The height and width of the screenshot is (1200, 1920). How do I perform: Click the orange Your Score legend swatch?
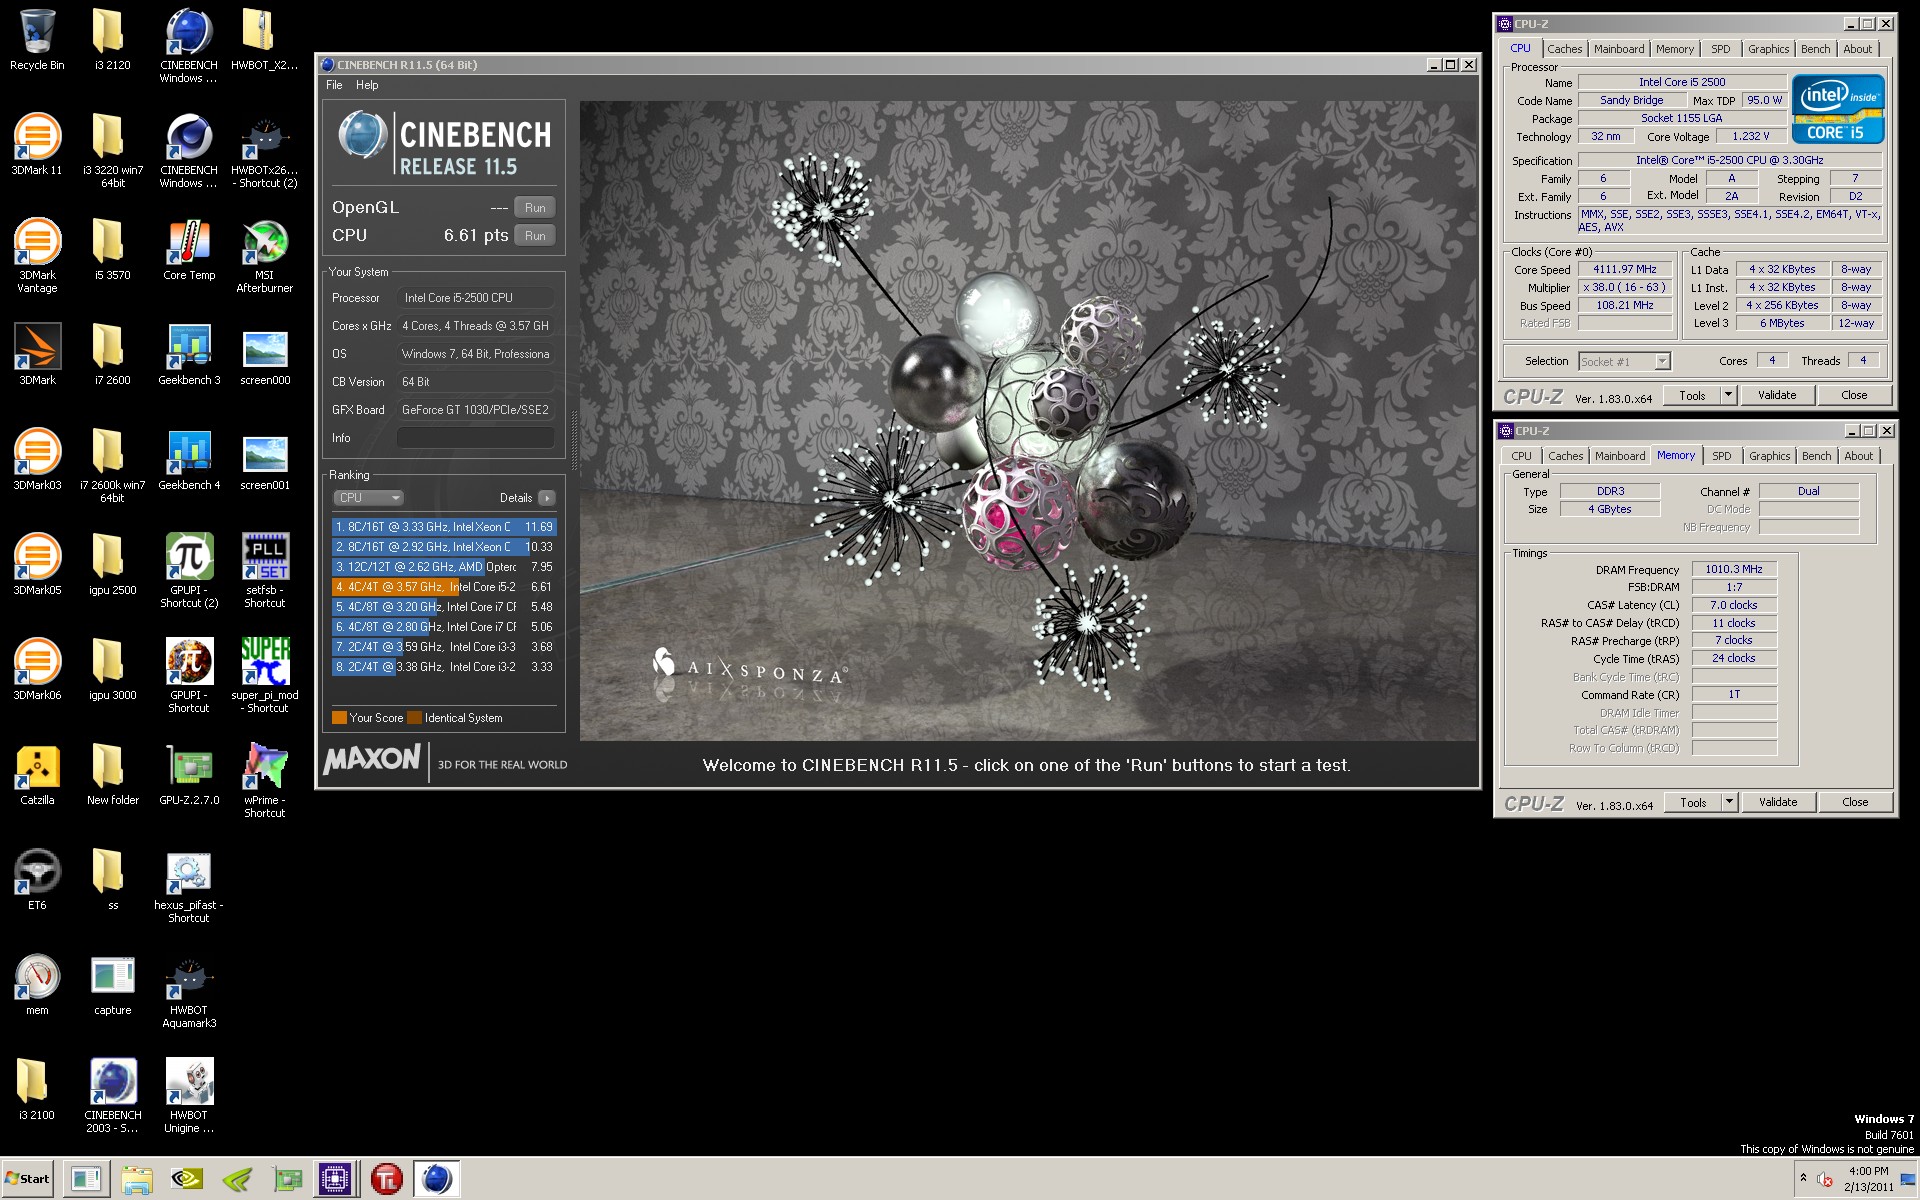[x=339, y=717]
